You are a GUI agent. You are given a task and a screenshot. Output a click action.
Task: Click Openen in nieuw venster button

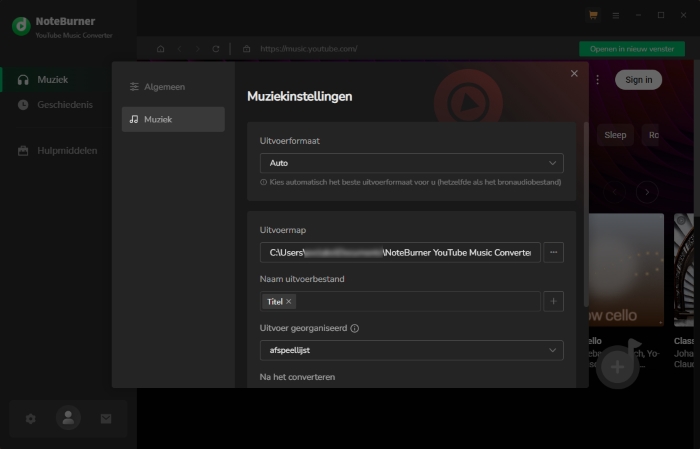point(632,49)
